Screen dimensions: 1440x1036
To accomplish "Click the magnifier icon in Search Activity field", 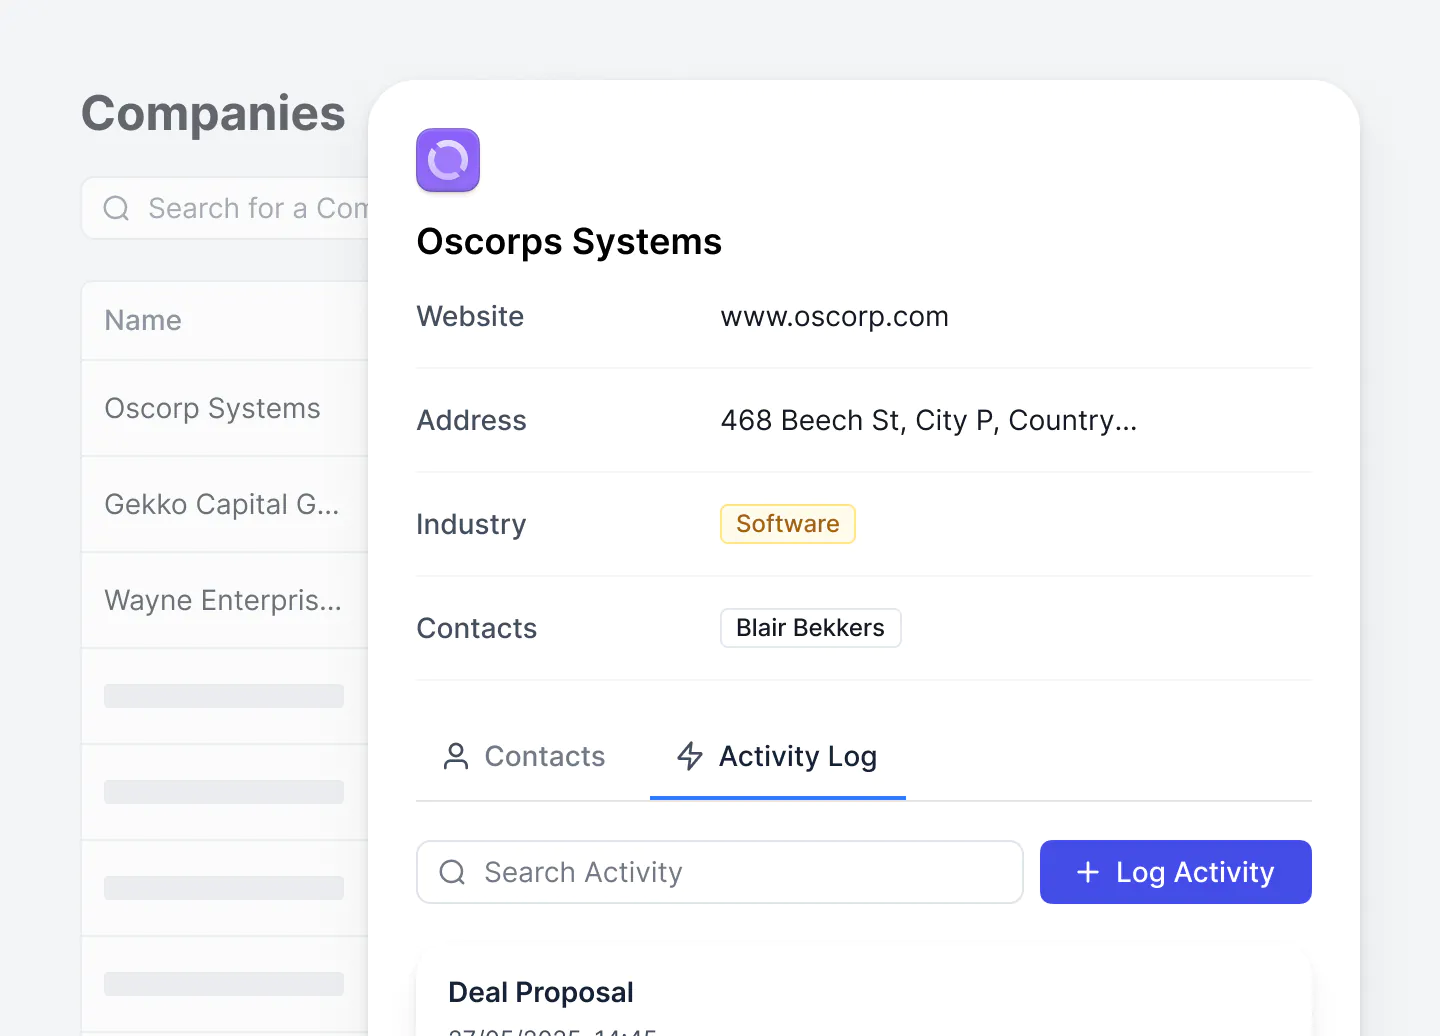I will (452, 872).
